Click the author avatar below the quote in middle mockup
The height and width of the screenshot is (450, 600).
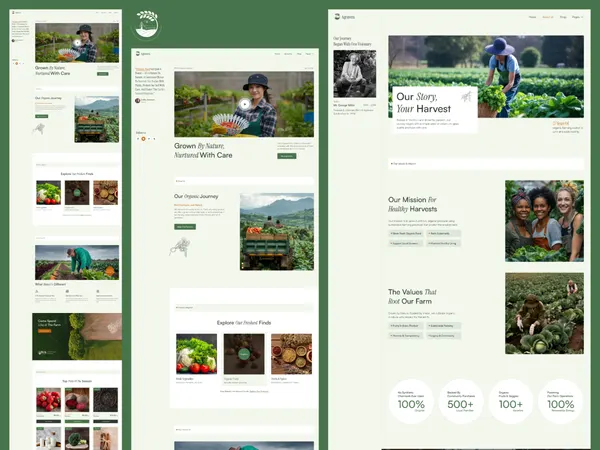coord(138,101)
